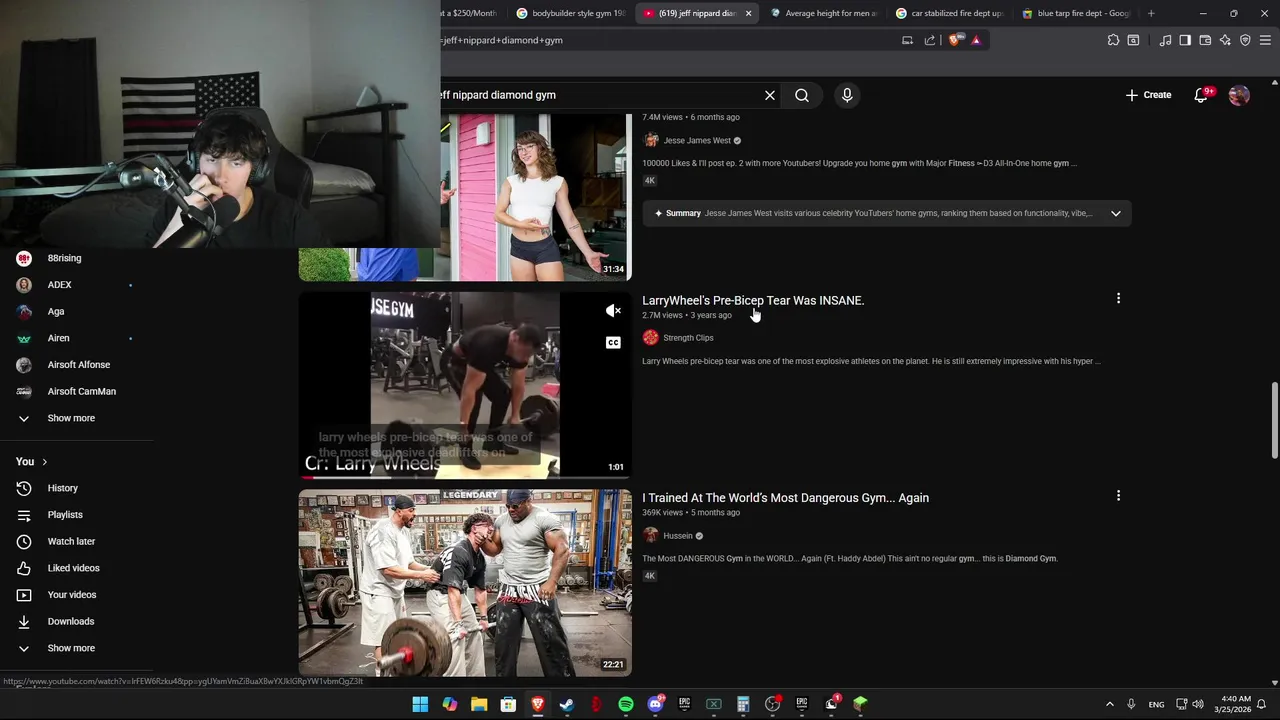This screenshot has width=1280, height=720.
Task: Open YouTube notifications bell
Action: (x=1201, y=95)
